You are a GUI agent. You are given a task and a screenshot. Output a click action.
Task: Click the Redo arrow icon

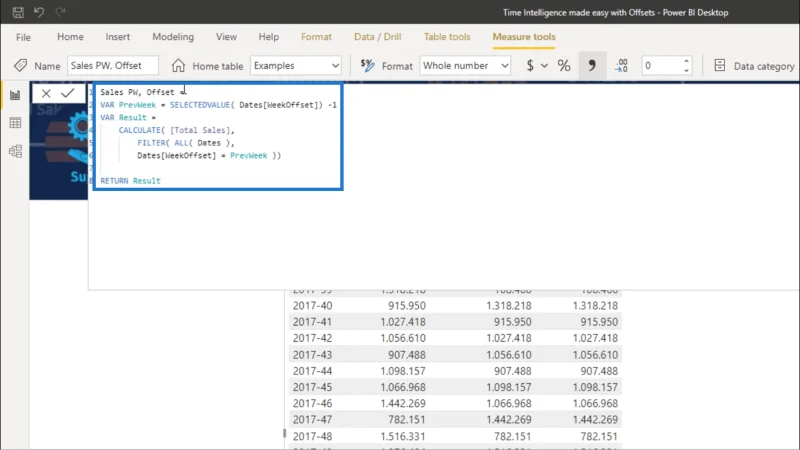pyautogui.click(x=60, y=12)
